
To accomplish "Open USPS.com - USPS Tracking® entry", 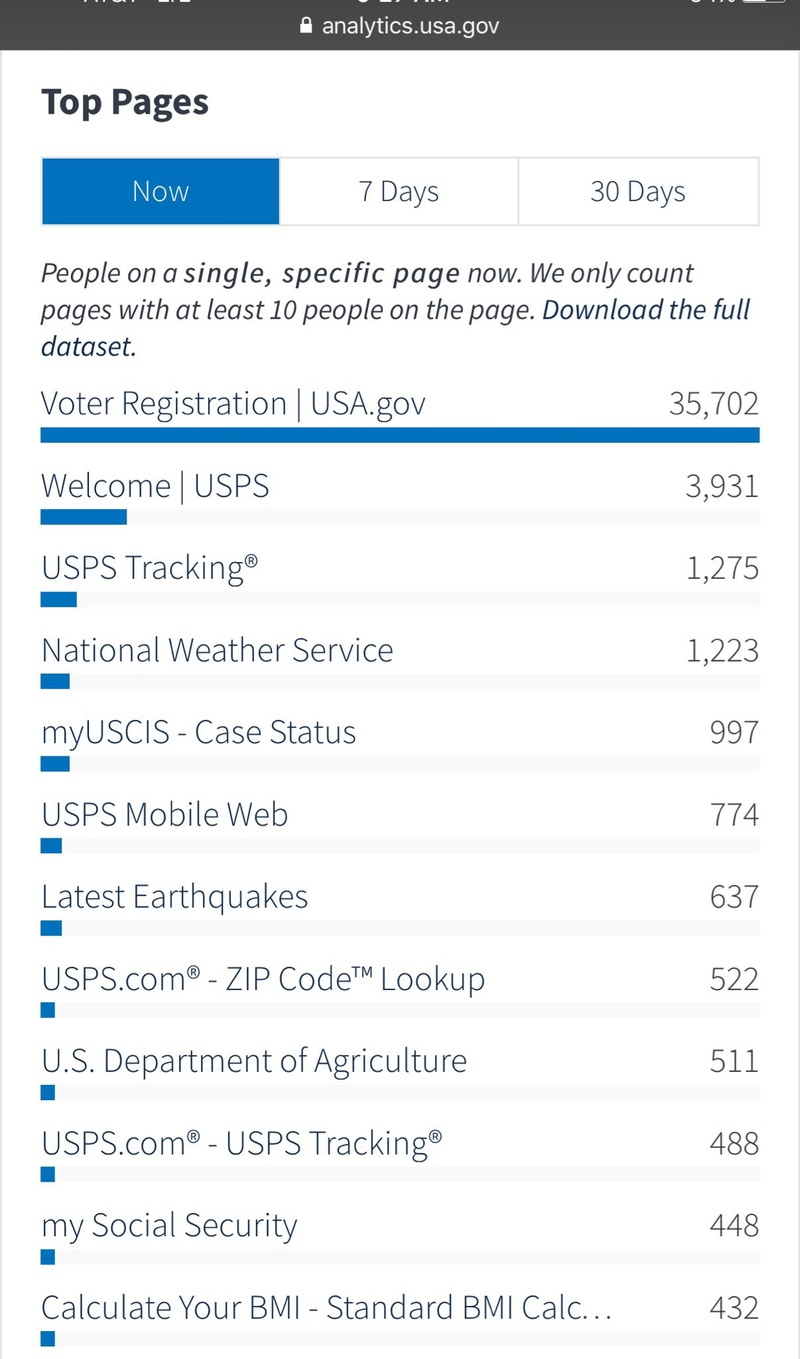I will click(x=241, y=1142).
